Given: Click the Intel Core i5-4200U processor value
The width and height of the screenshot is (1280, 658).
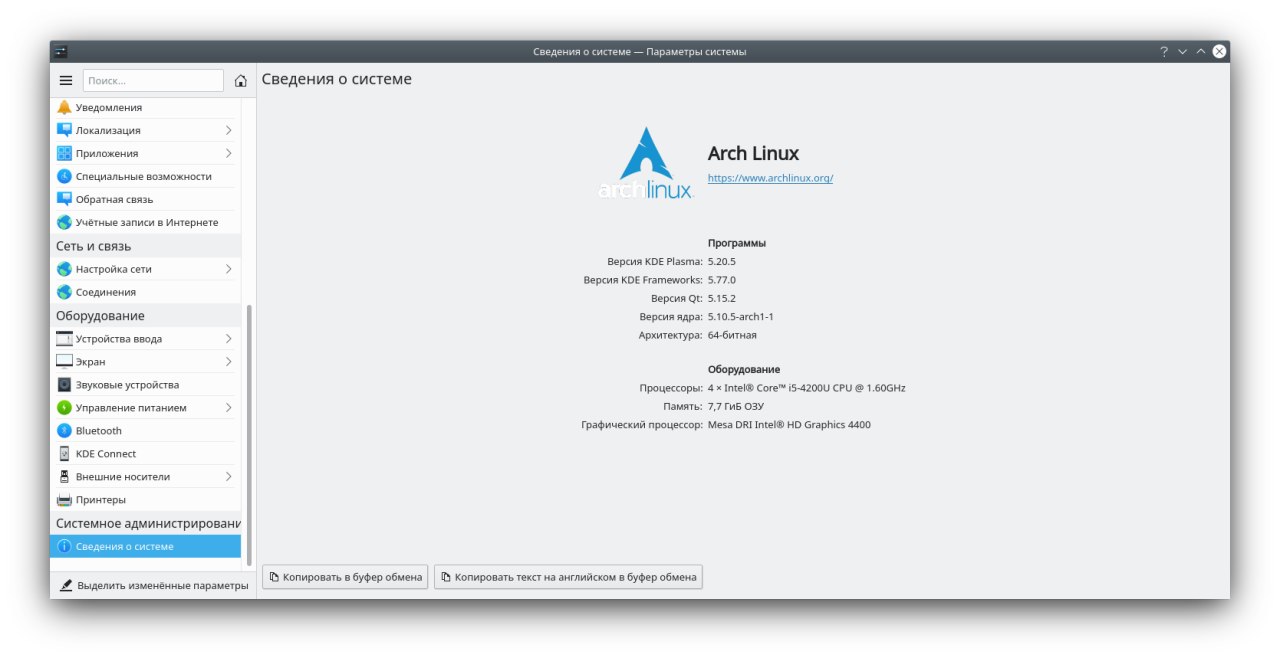Looking at the screenshot, I should 806,388.
